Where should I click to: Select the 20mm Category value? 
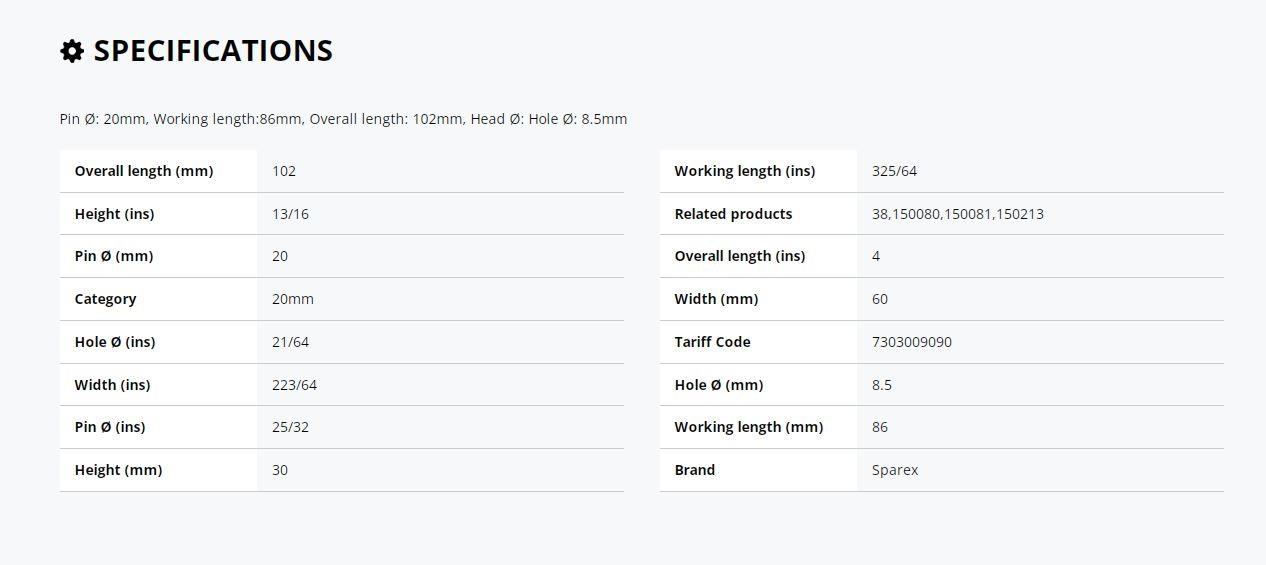click(293, 299)
